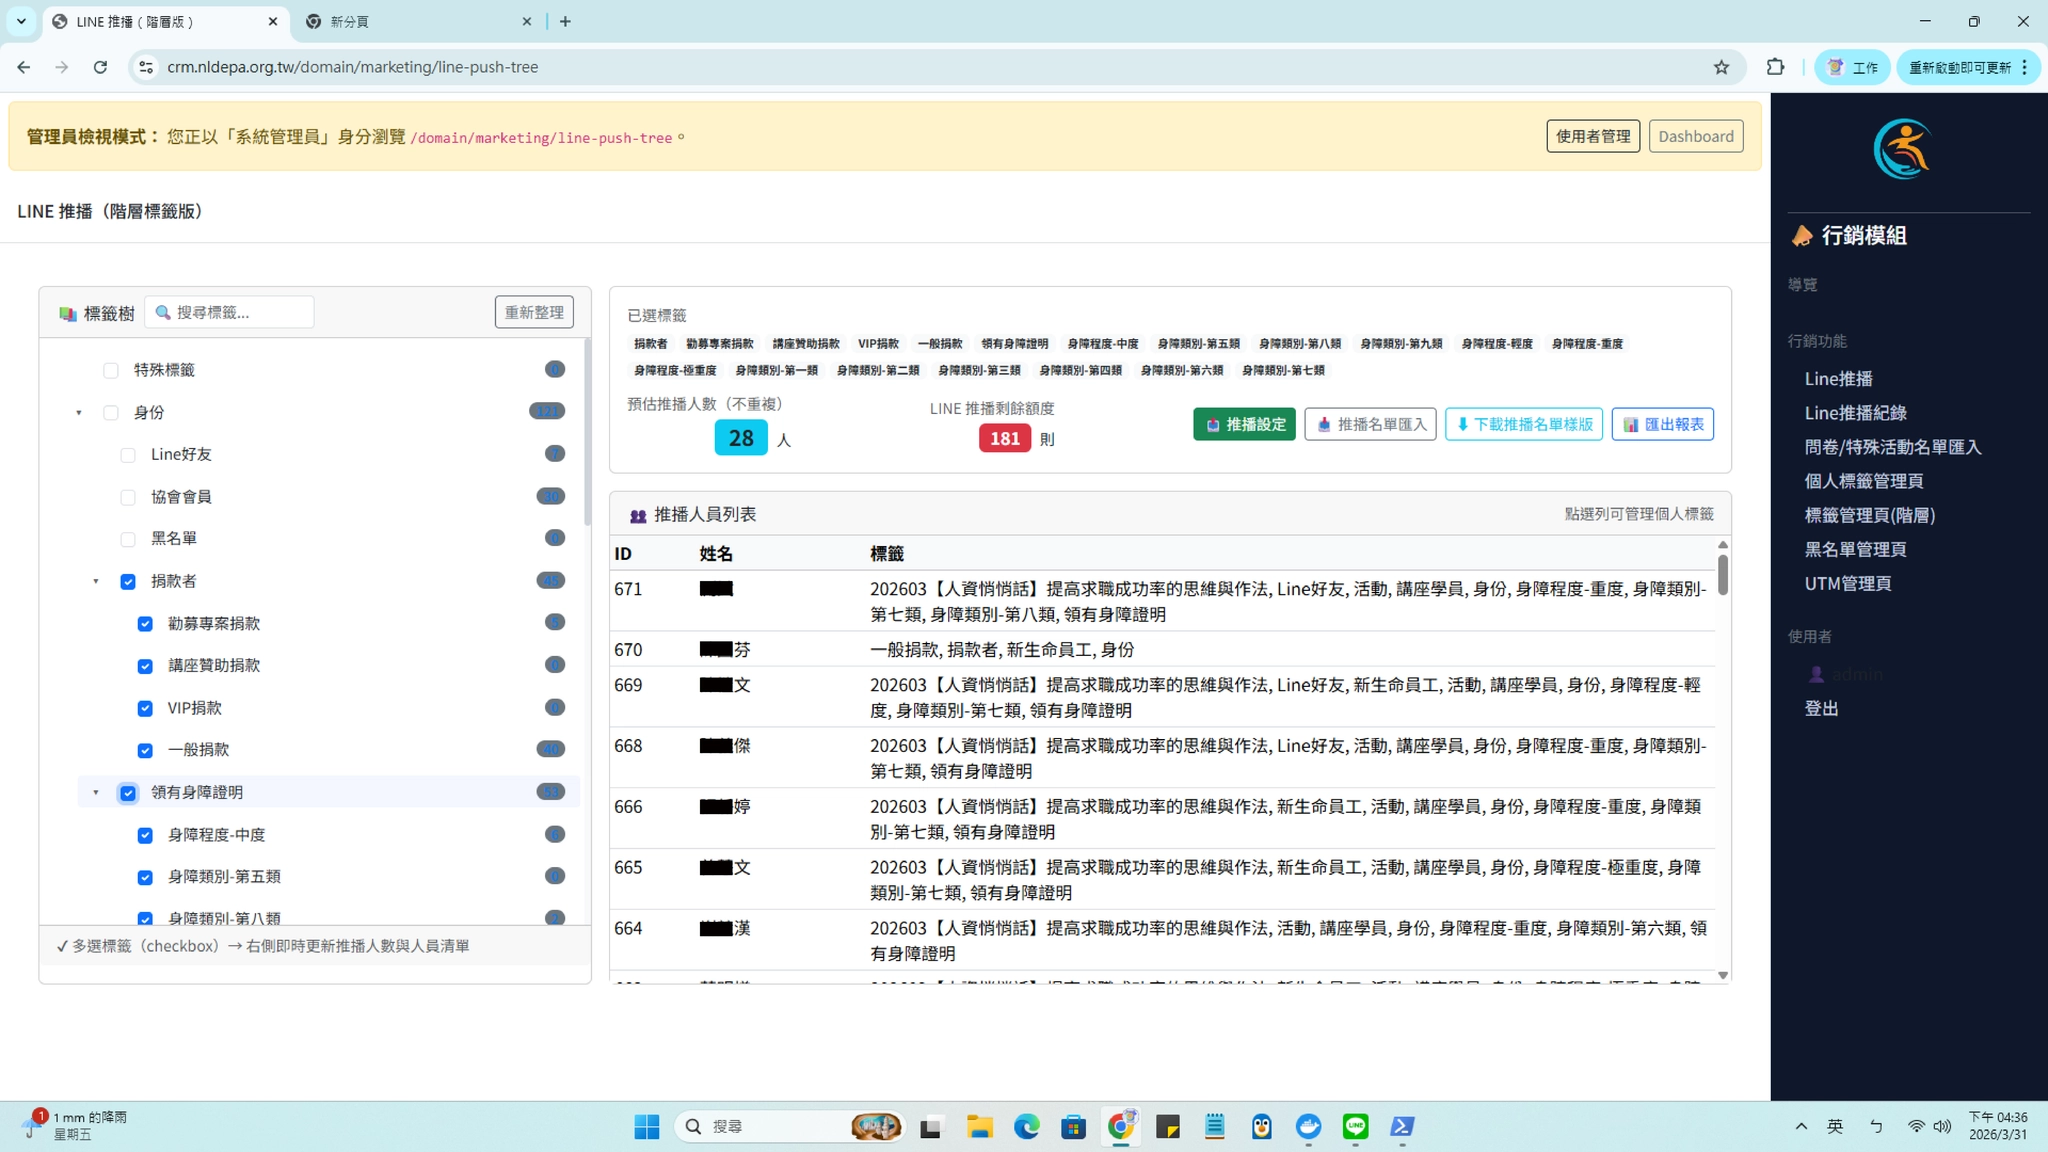This screenshot has width=2048, height=1152.
Task: Select the table row with ID 666
Action: coord(1163,819)
